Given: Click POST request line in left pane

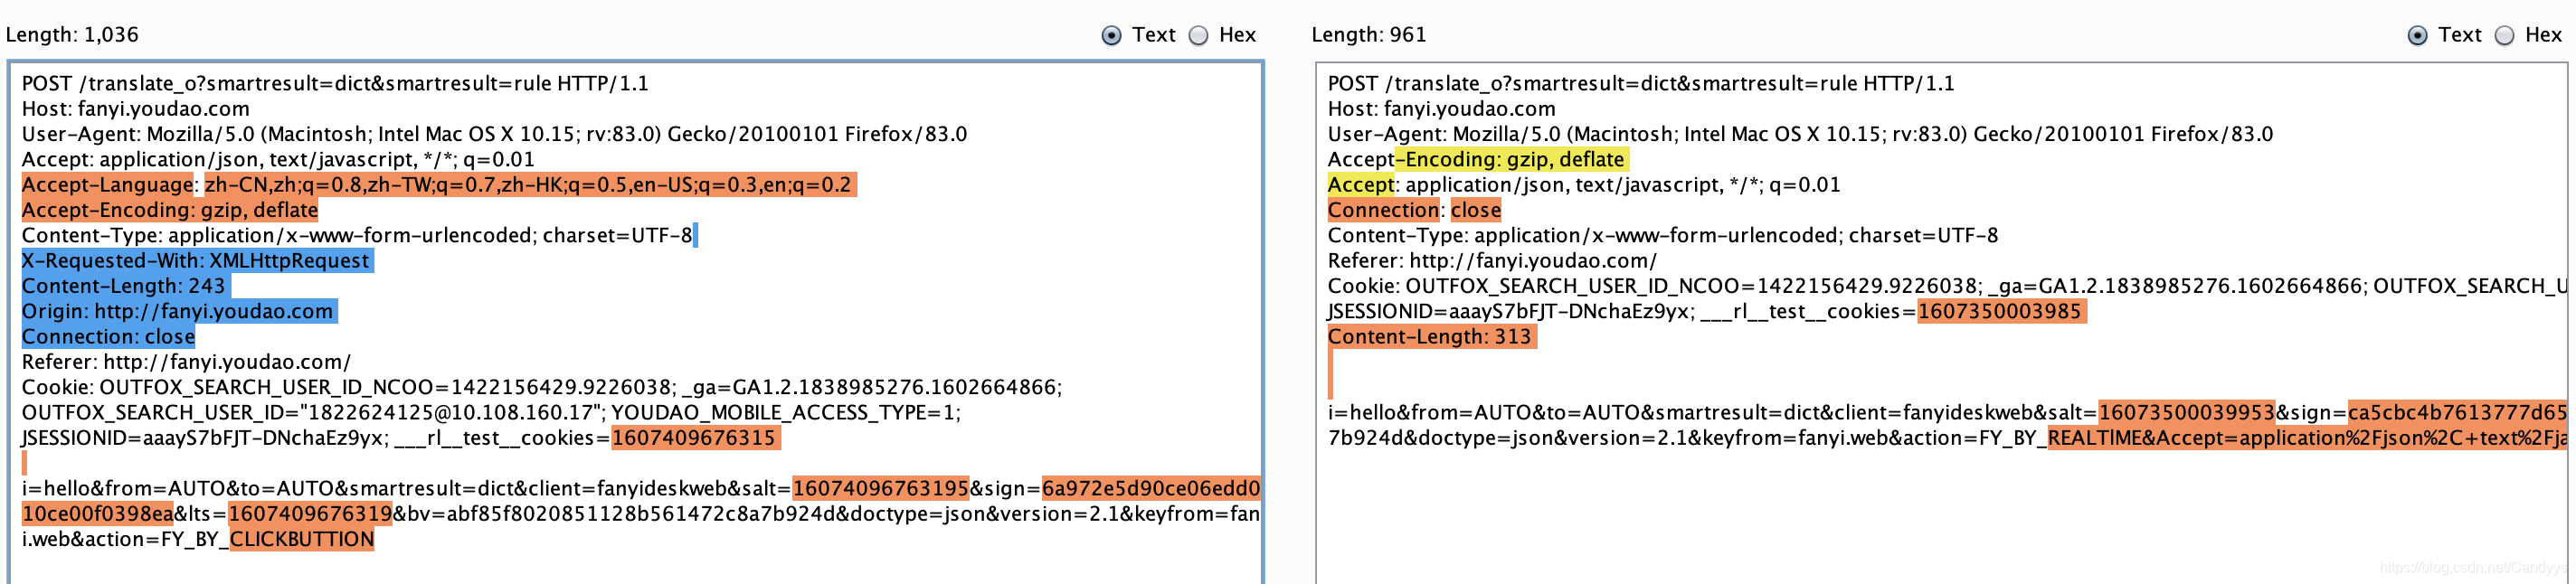Looking at the screenshot, I should pyautogui.click(x=335, y=83).
